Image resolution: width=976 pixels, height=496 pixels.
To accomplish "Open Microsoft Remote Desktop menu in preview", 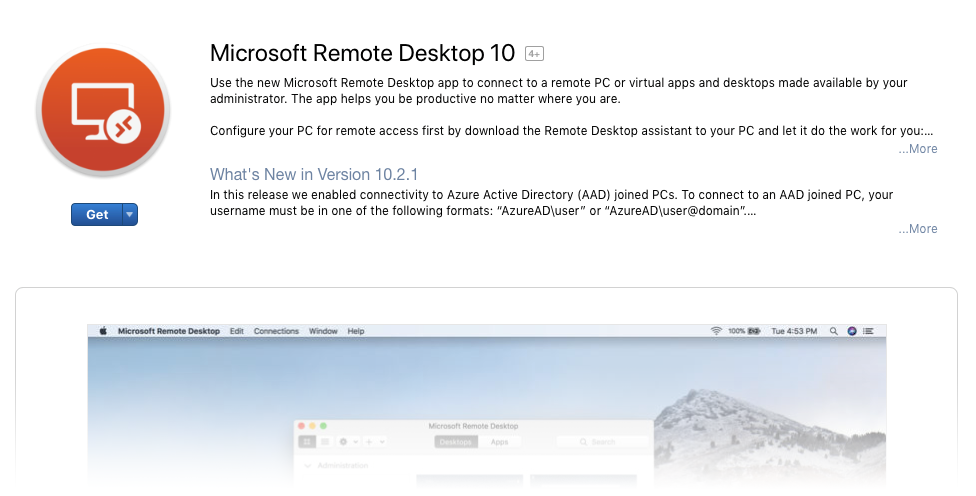I will (x=169, y=331).
